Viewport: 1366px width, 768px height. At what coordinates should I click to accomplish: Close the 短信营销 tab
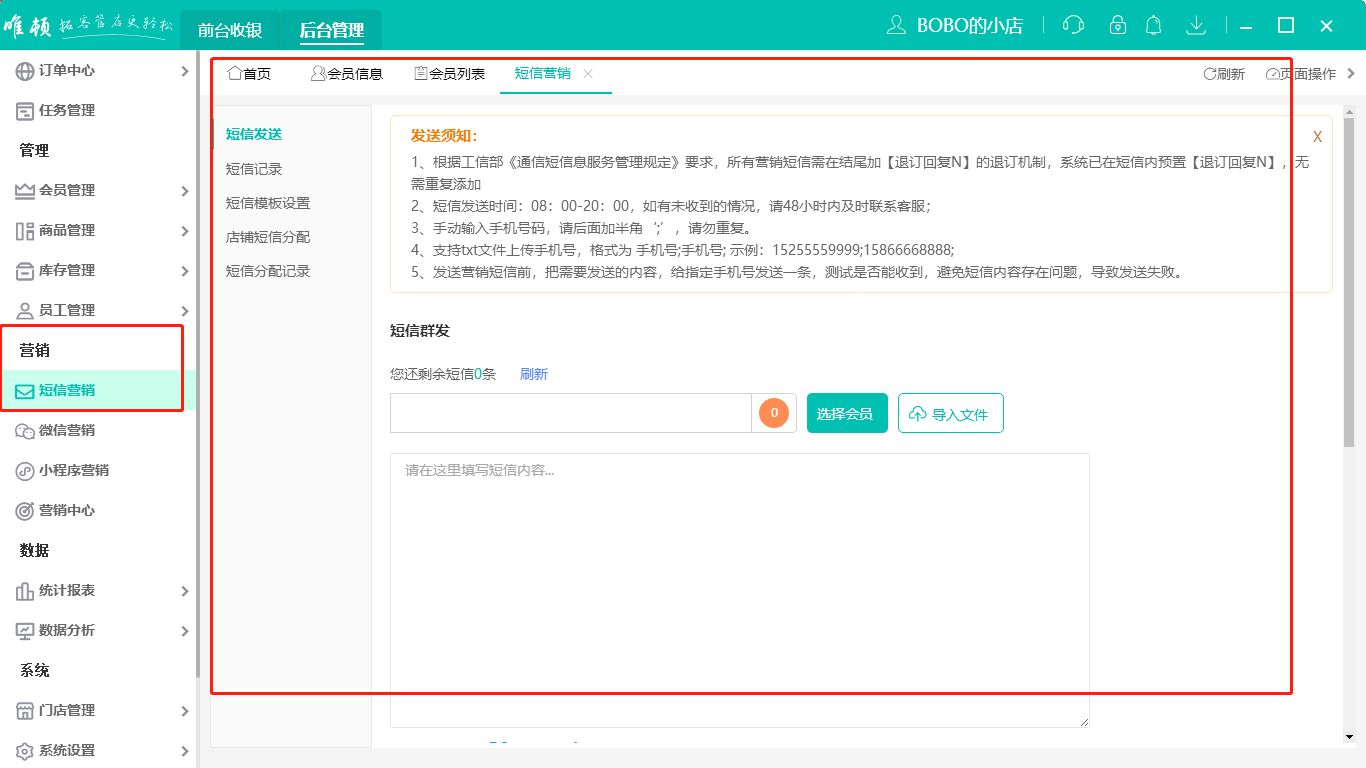(x=588, y=73)
